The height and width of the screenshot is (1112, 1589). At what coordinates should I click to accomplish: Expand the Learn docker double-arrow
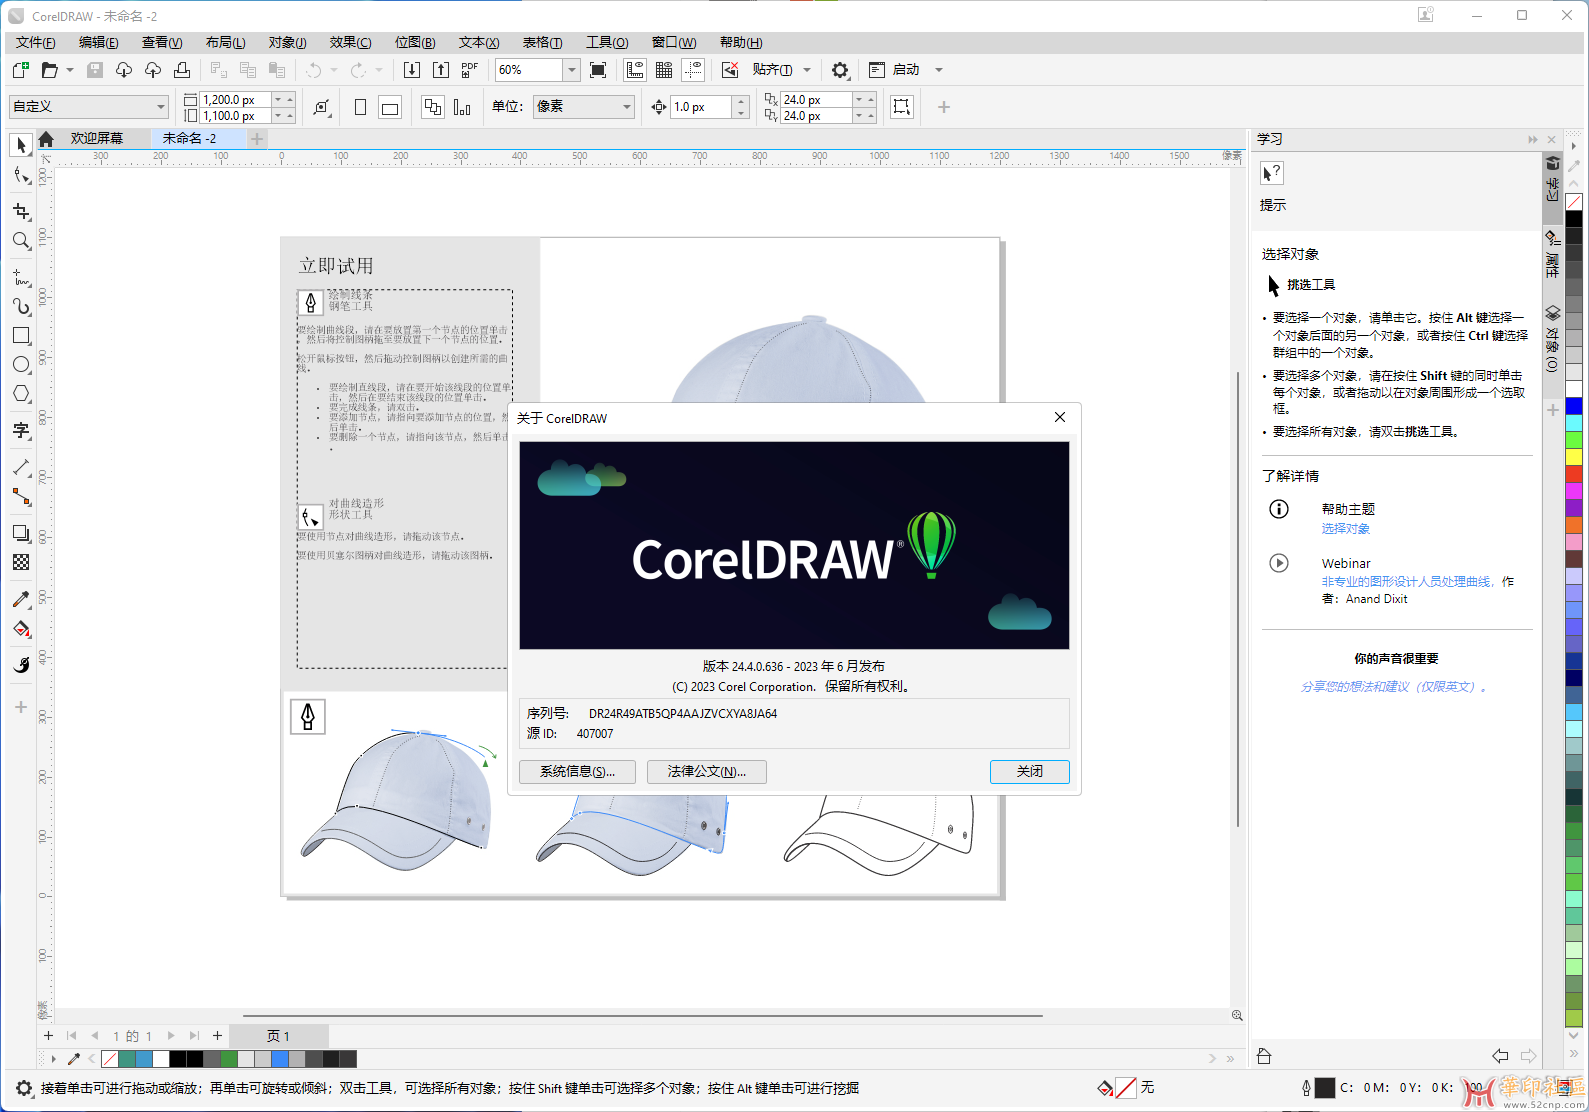click(1533, 140)
